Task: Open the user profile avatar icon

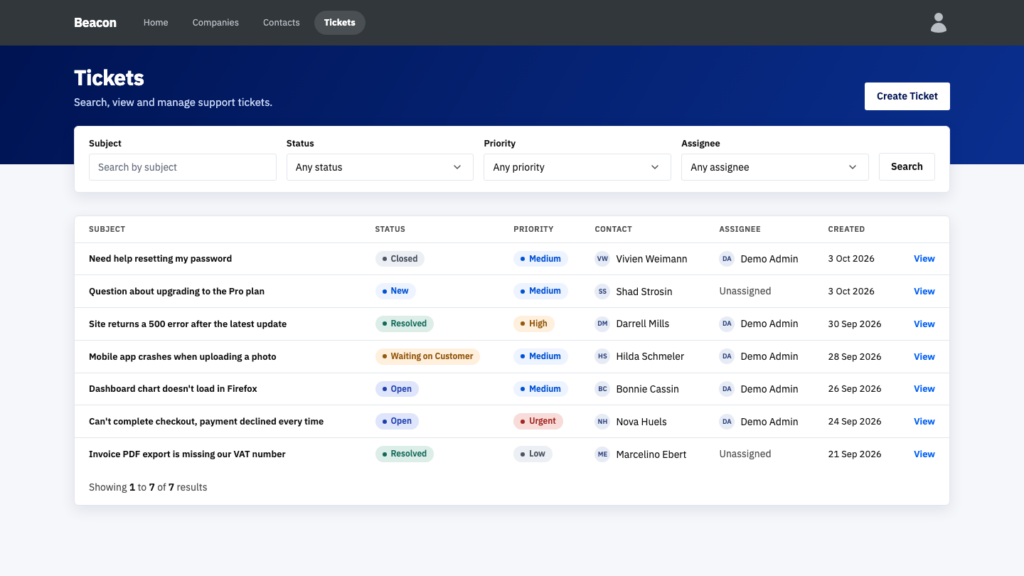Action: [x=938, y=23]
